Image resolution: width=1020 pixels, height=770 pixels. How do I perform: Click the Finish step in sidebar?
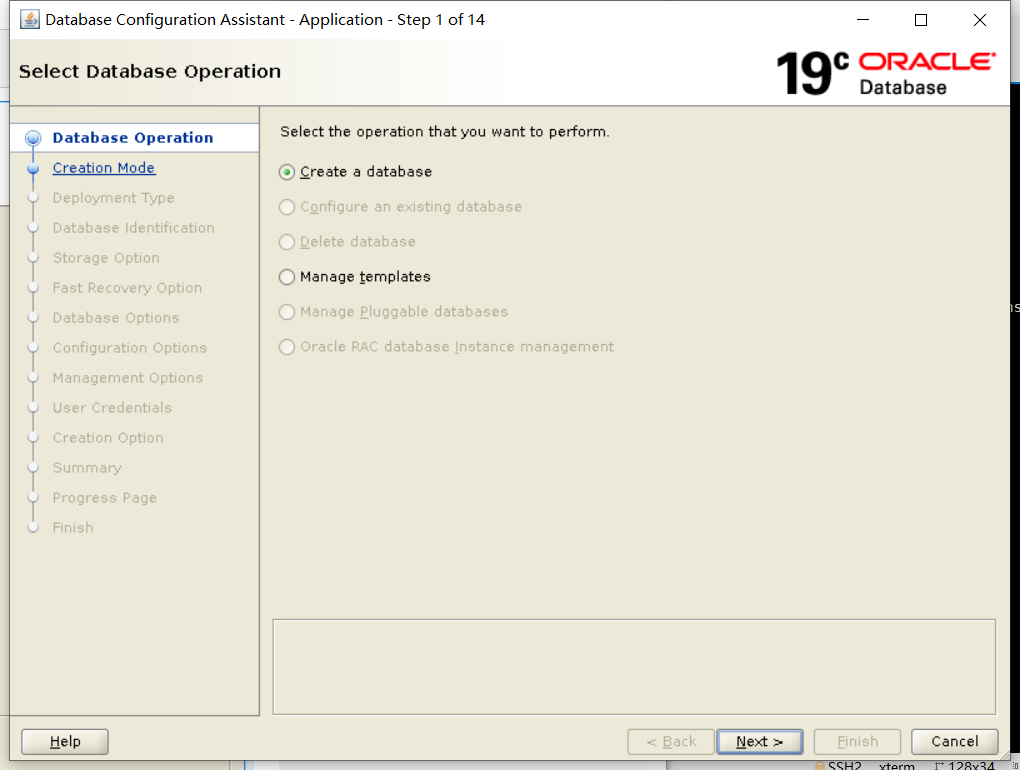(x=73, y=527)
